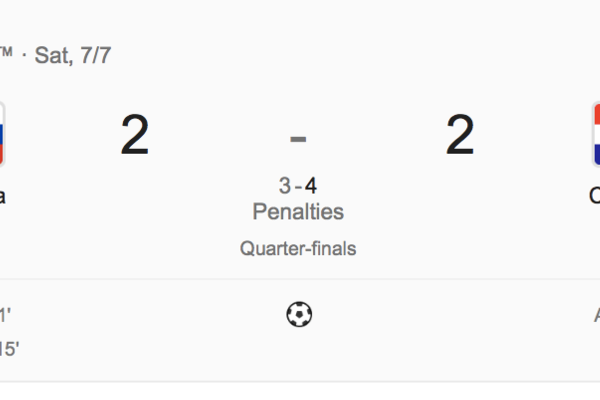Click the hyphen in the 3-4 penalty score
The image size is (600, 400).
(x=298, y=187)
